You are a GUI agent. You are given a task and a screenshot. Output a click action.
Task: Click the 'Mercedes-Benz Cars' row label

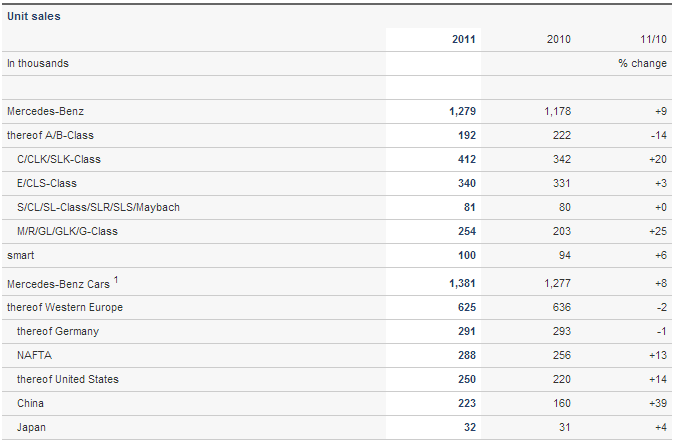click(x=59, y=284)
